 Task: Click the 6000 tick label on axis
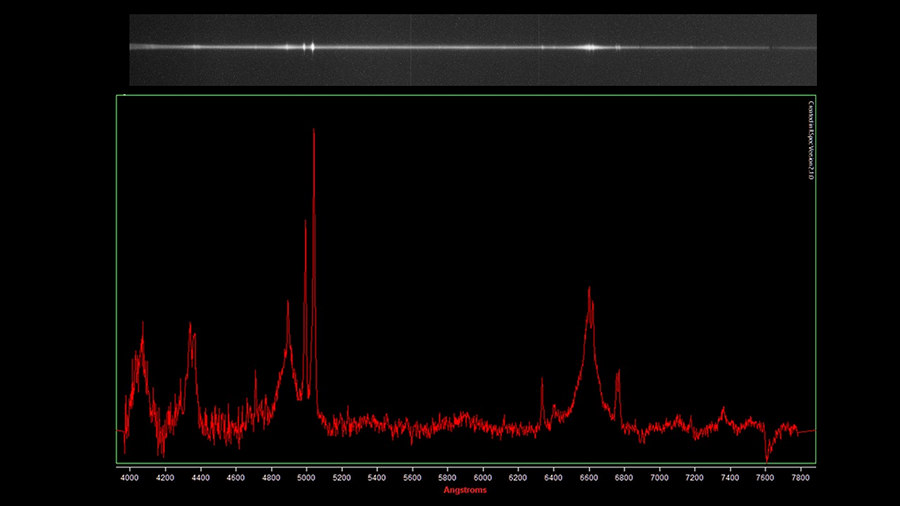(483, 477)
